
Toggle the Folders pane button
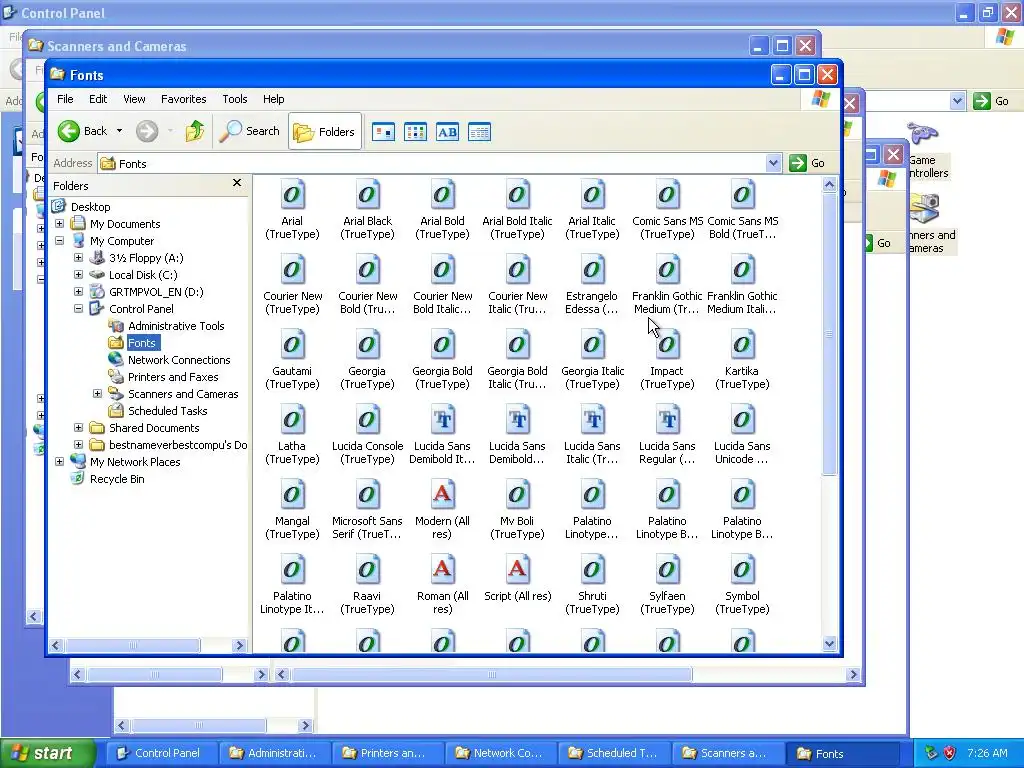click(325, 132)
